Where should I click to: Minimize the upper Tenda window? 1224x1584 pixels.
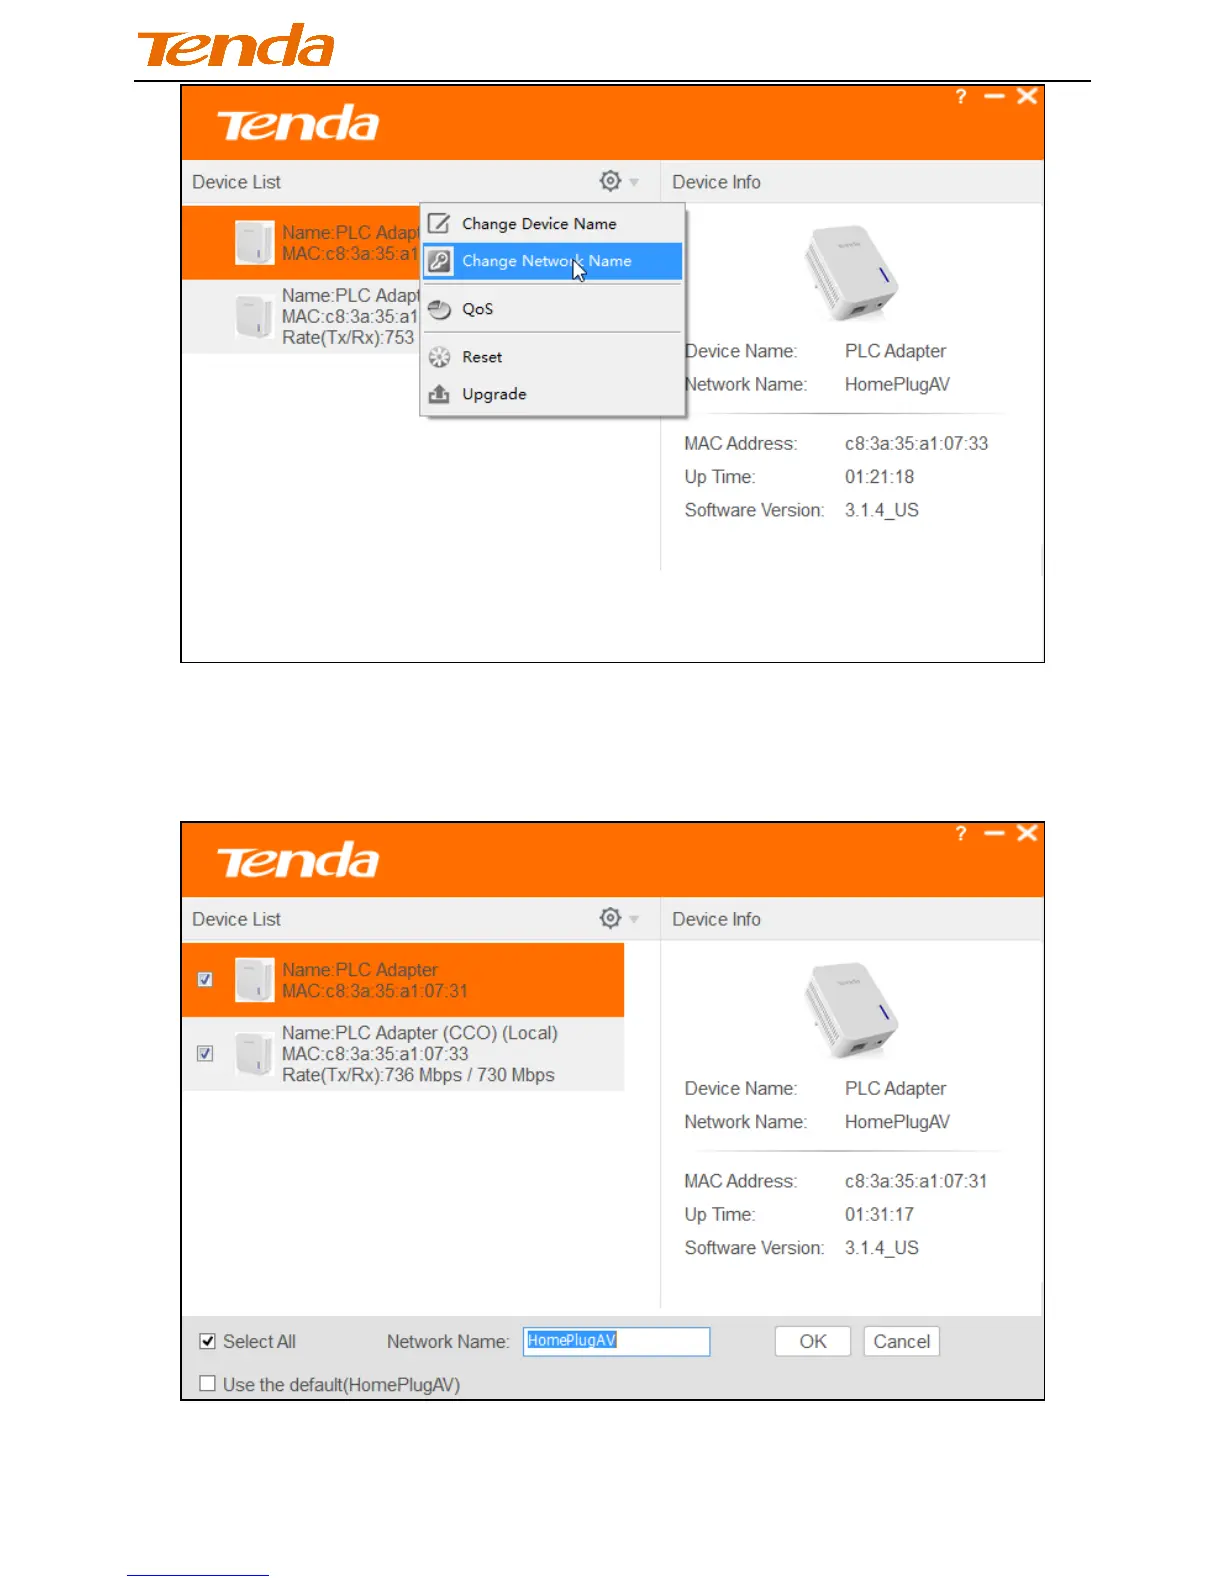(994, 96)
